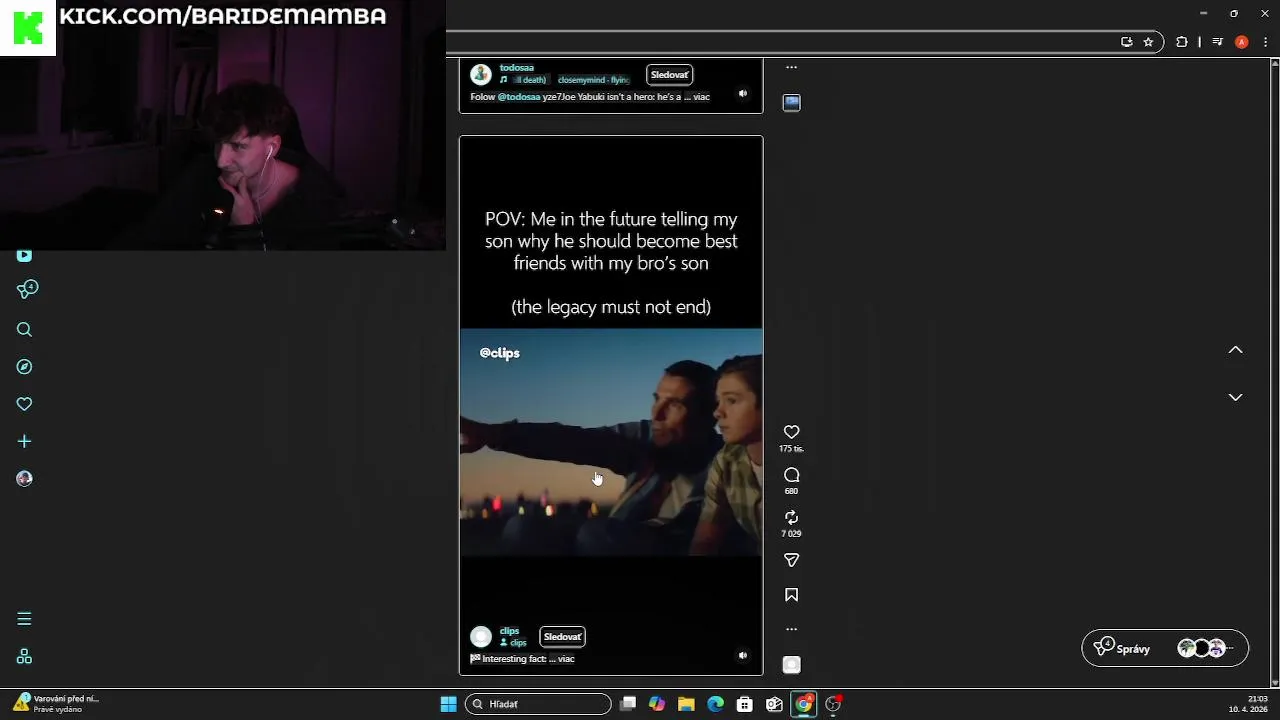Bookmark this page with the star icon
This screenshot has width=1280, height=720.
coord(1148,42)
